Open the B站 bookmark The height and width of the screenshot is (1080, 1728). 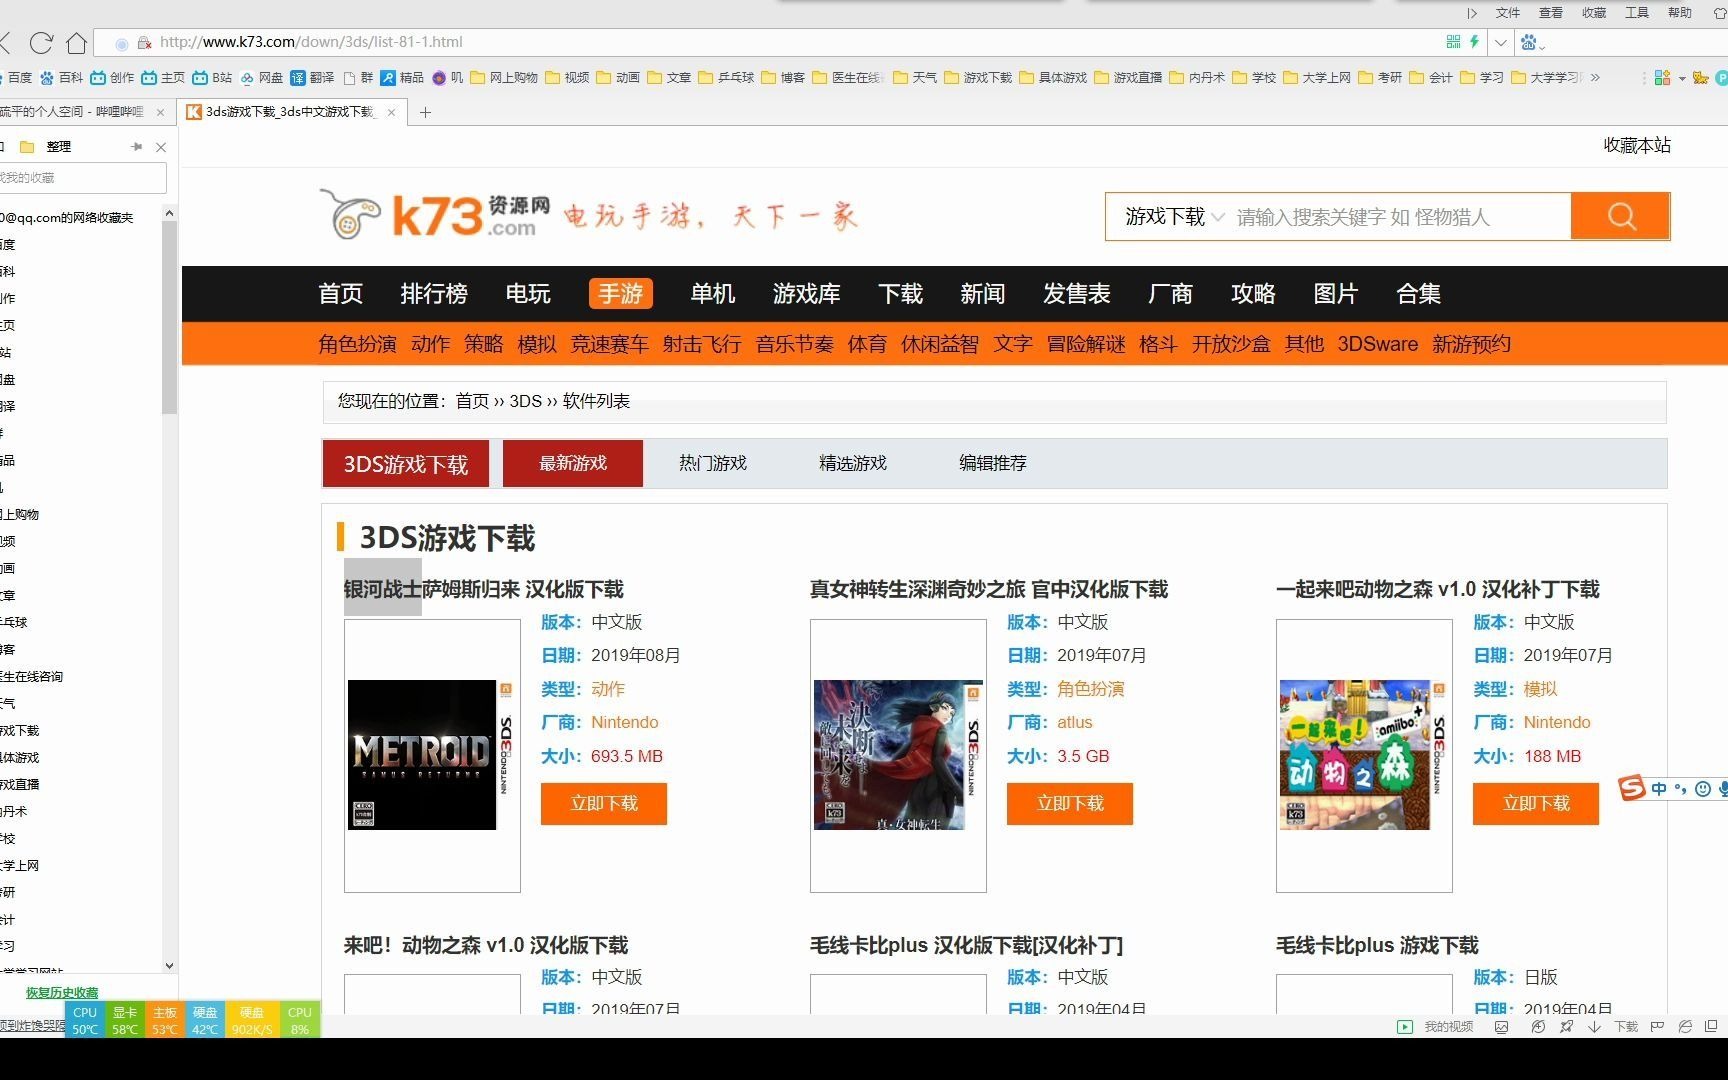click(212, 77)
